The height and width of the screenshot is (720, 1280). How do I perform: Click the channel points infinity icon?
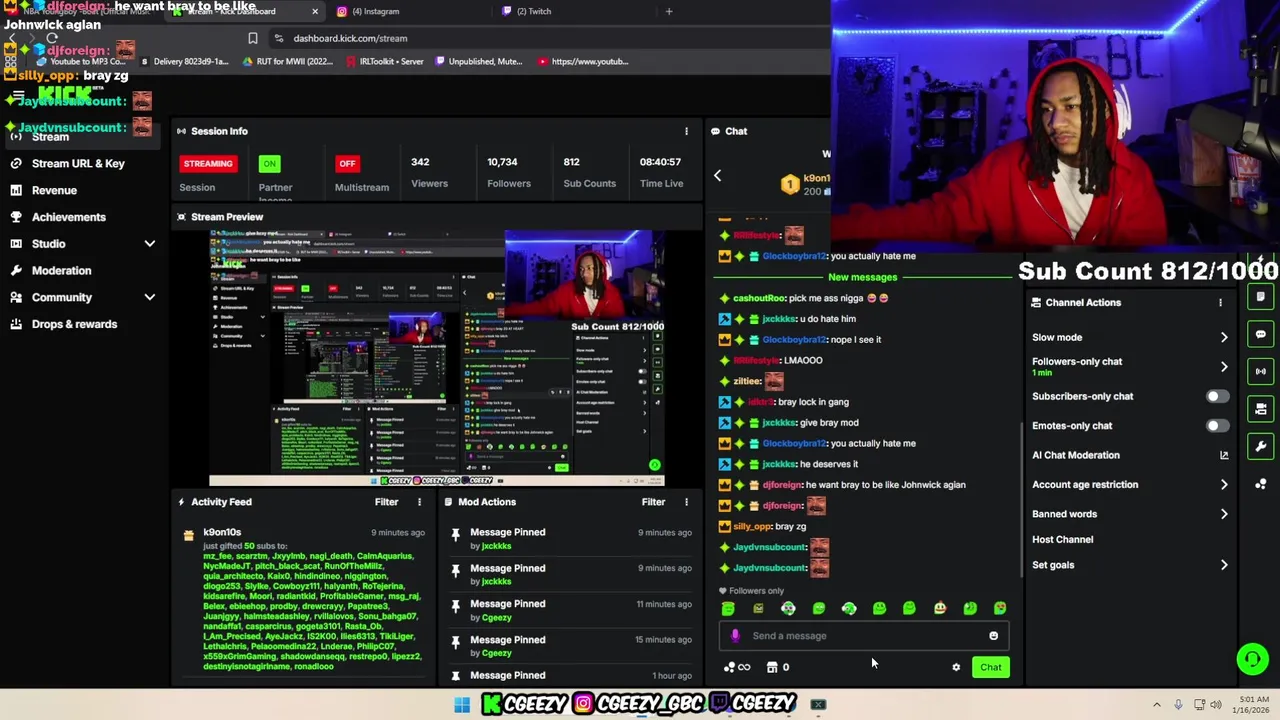click(737, 667)
